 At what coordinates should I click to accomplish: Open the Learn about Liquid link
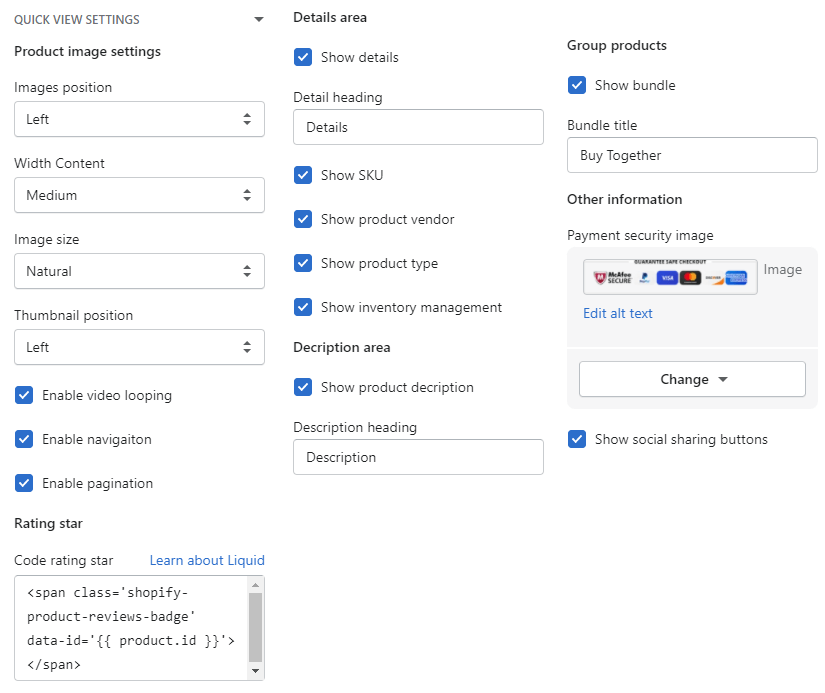pos(207,560)
